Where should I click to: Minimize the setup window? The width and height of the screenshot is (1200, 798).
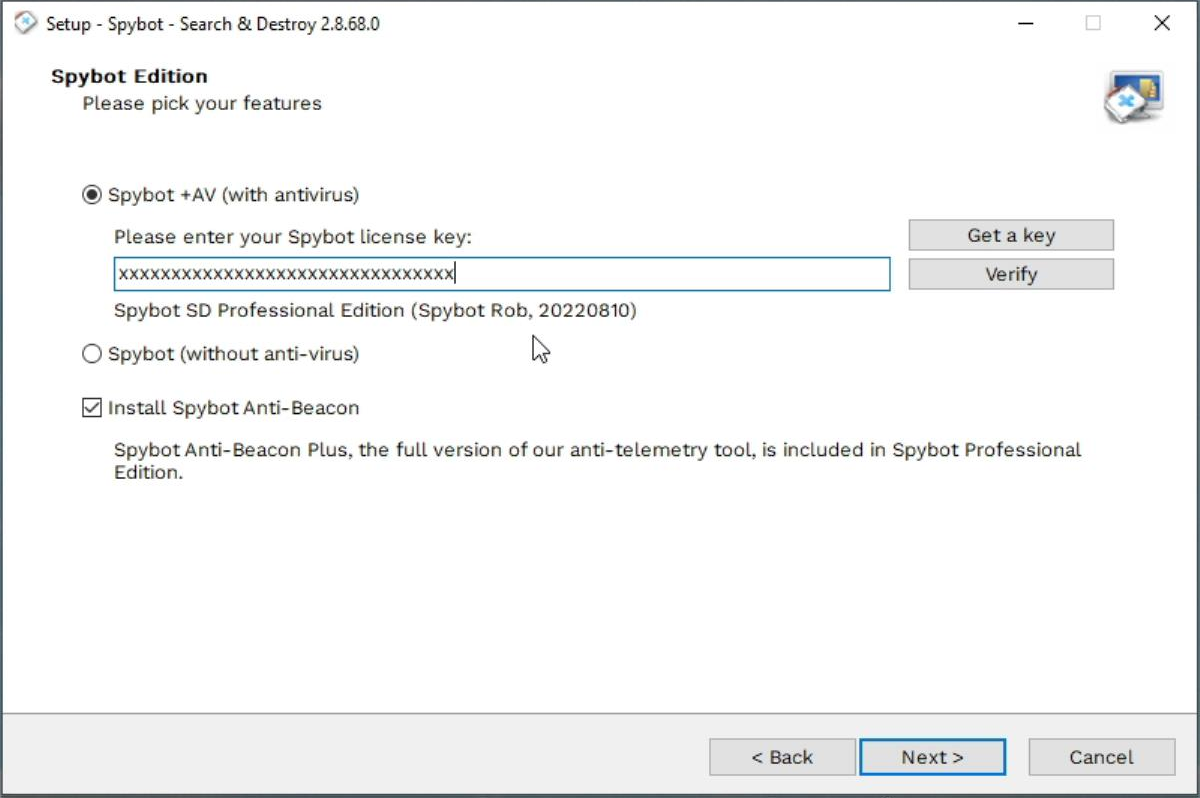1026,22
